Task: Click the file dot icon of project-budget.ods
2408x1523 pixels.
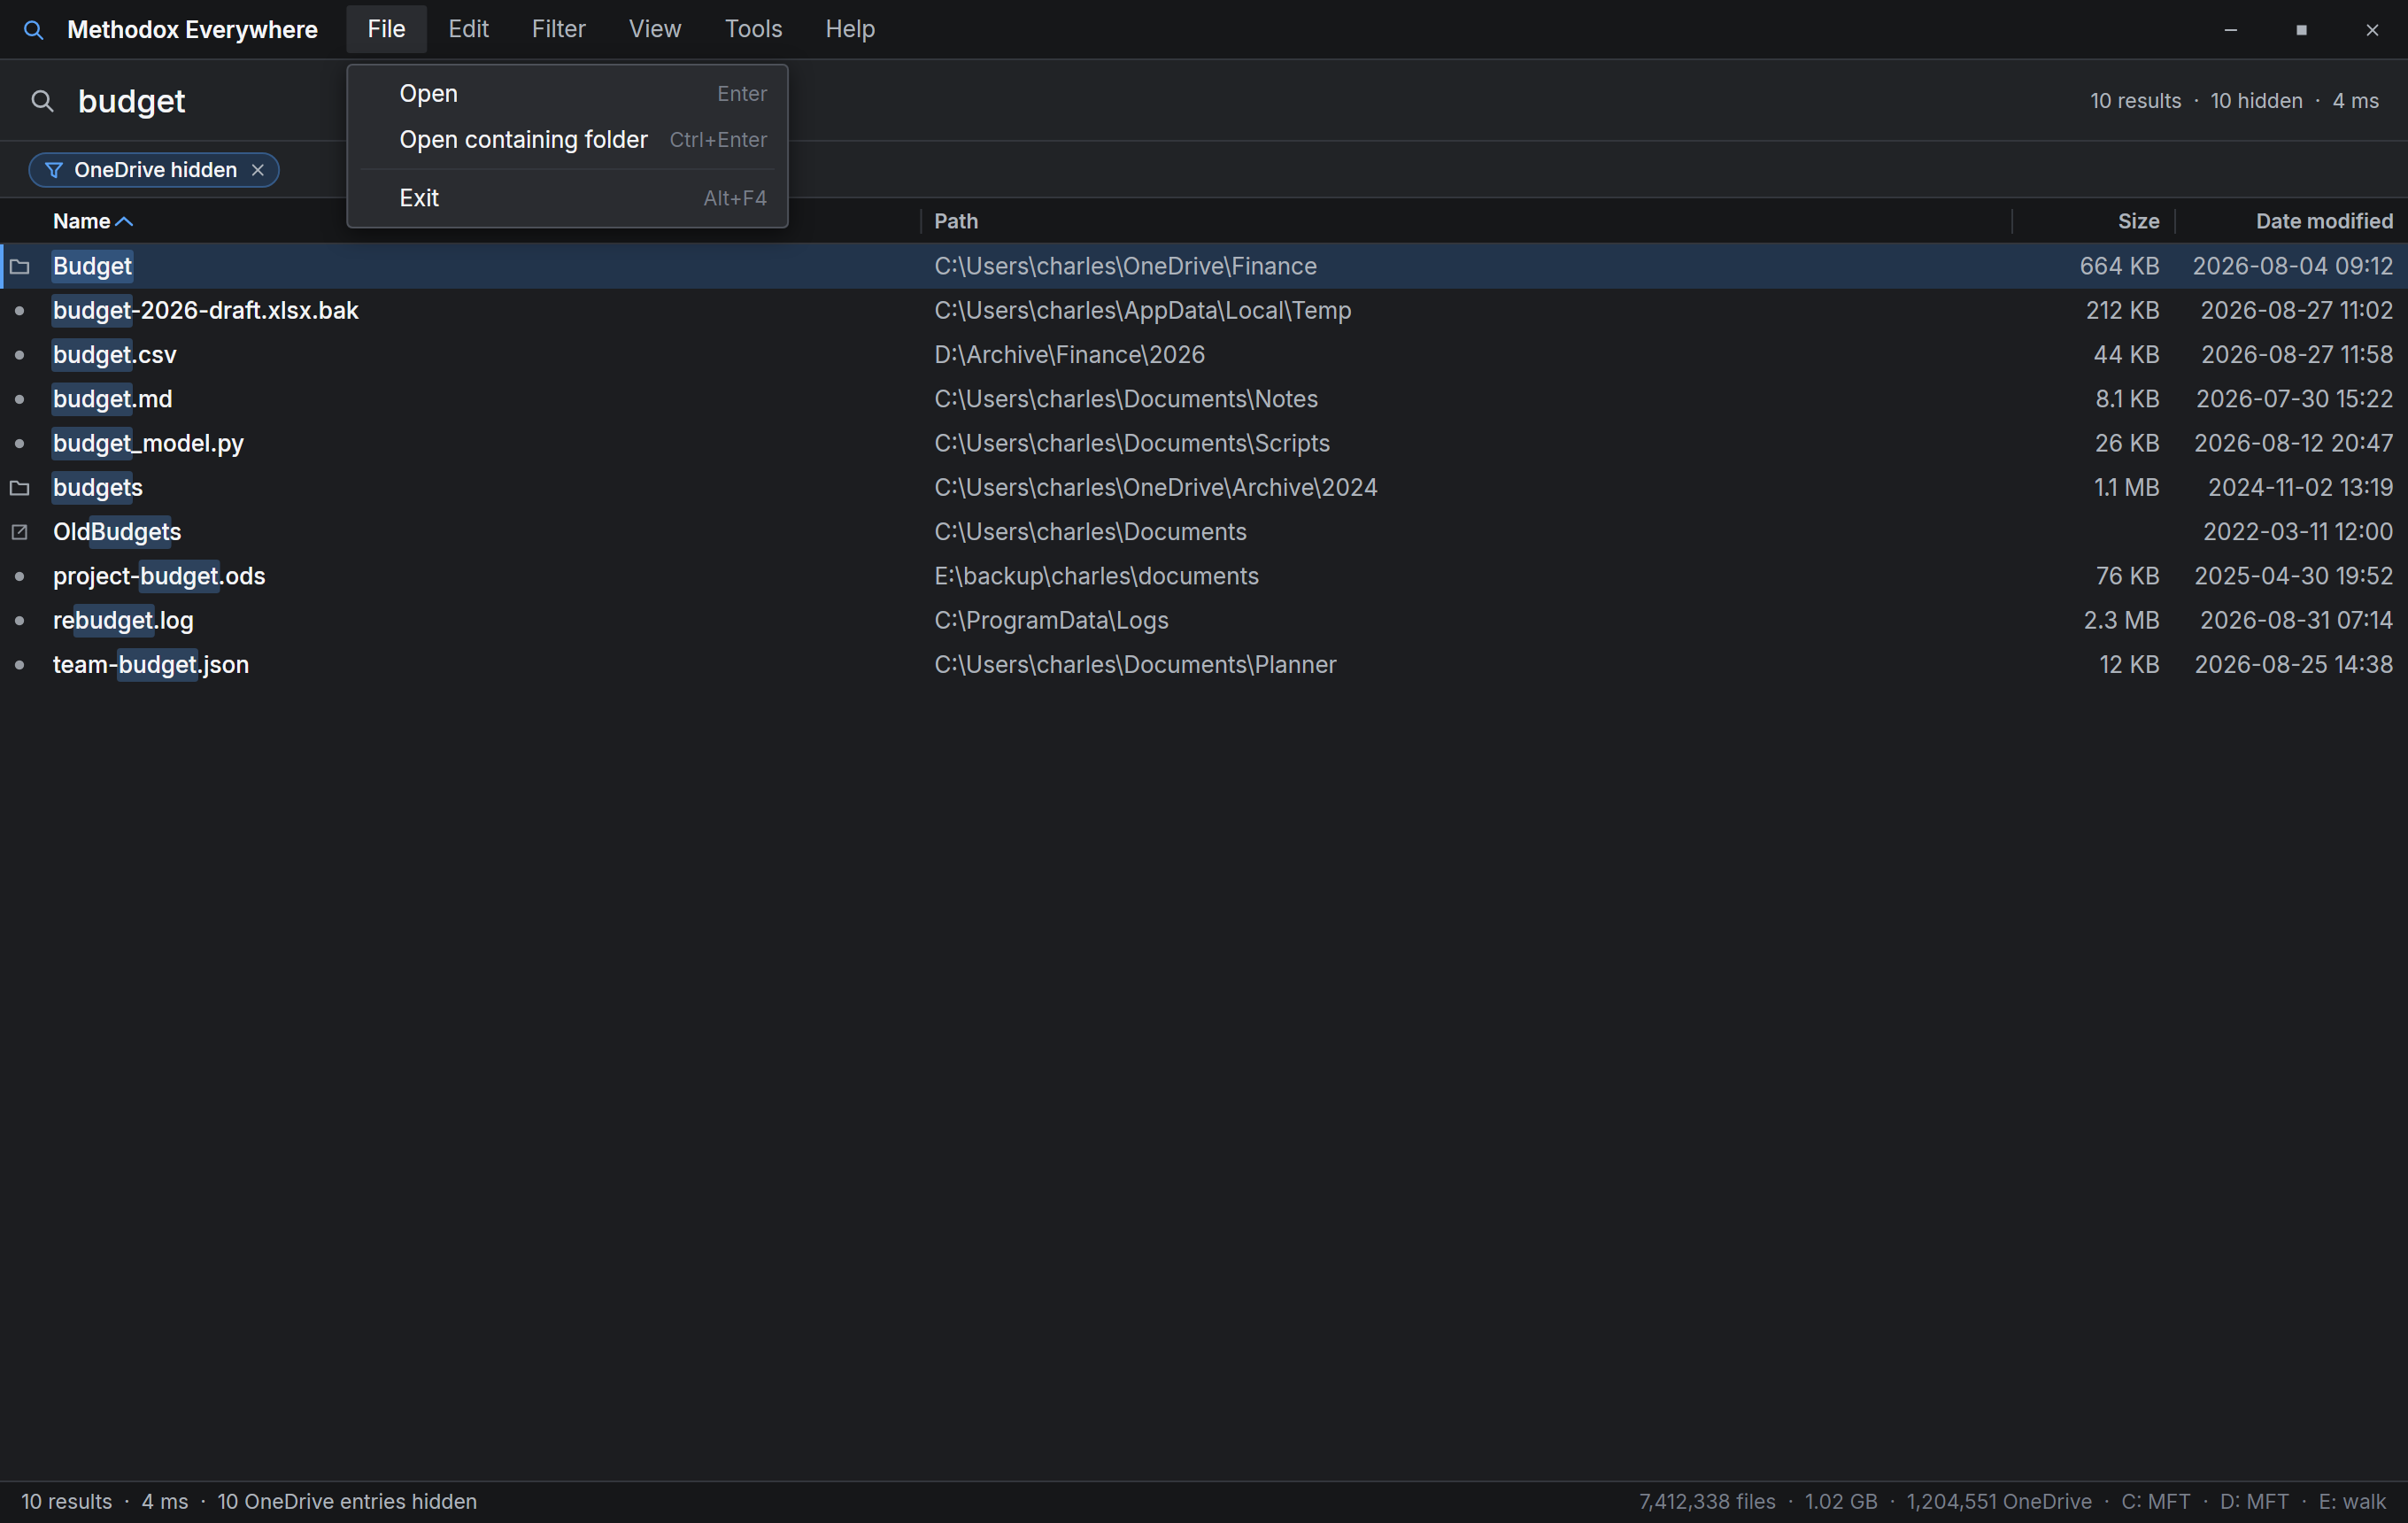Action: (20, 576)
